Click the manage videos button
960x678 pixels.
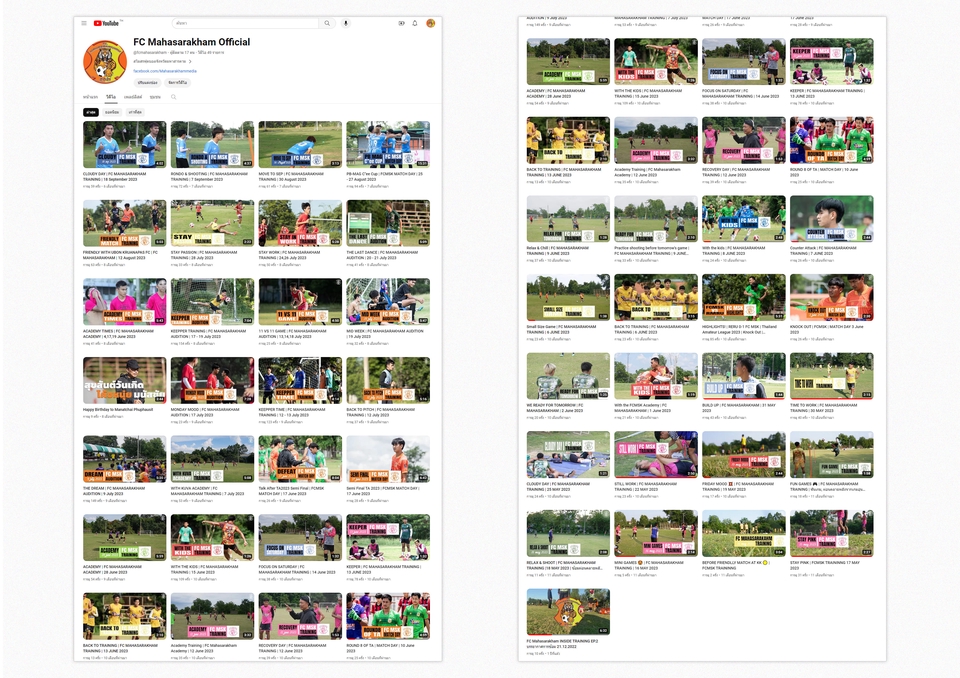[178, 82]
